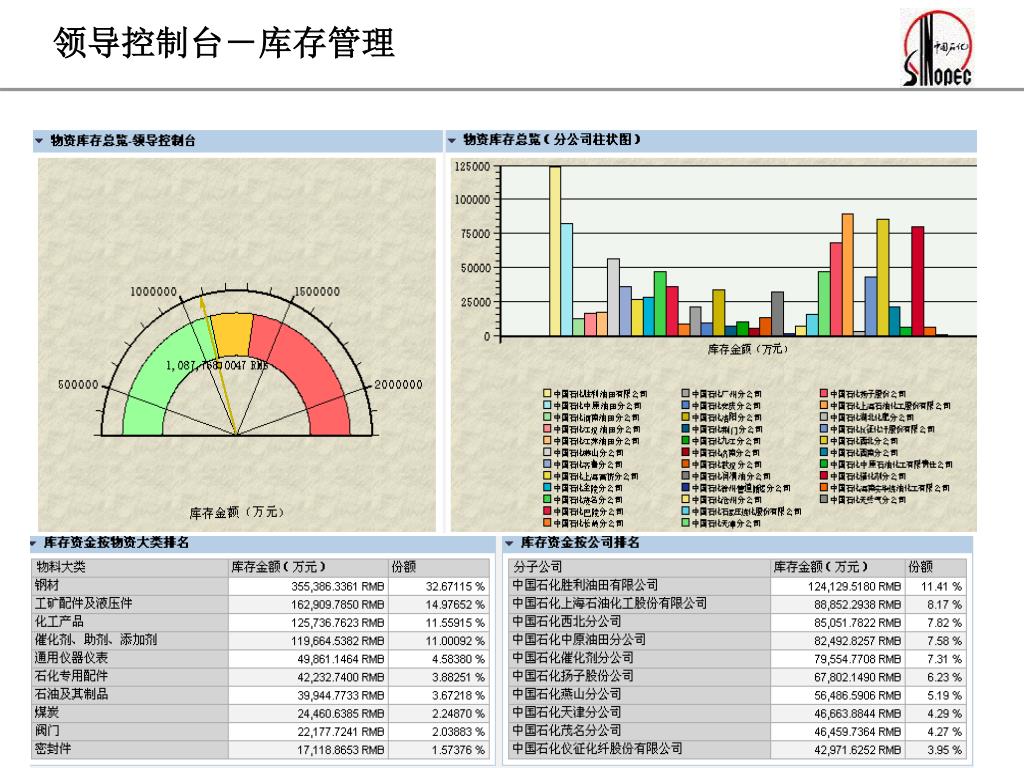
Task: Click the 扬子股份公司 legend swatch
Action: click(x=824, y=394)
